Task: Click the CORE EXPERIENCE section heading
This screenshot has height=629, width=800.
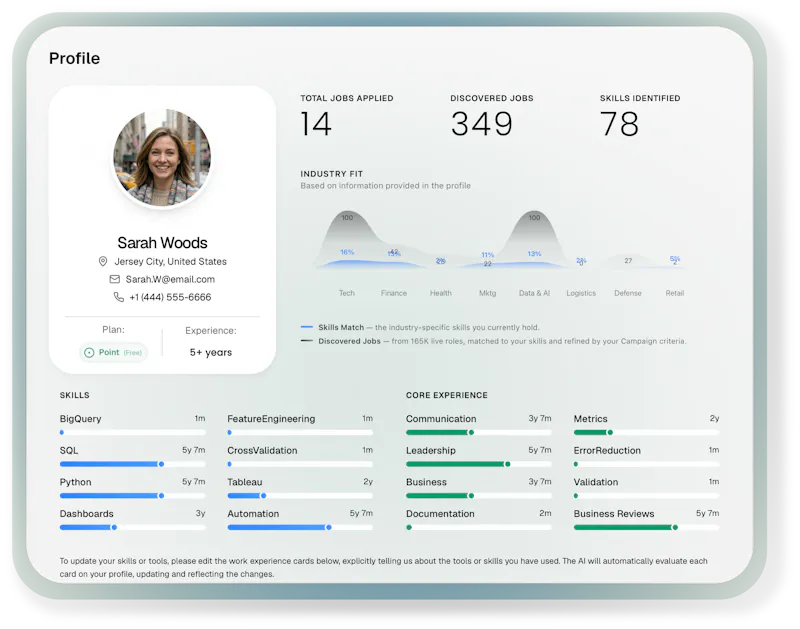Action: click(447, 395)
